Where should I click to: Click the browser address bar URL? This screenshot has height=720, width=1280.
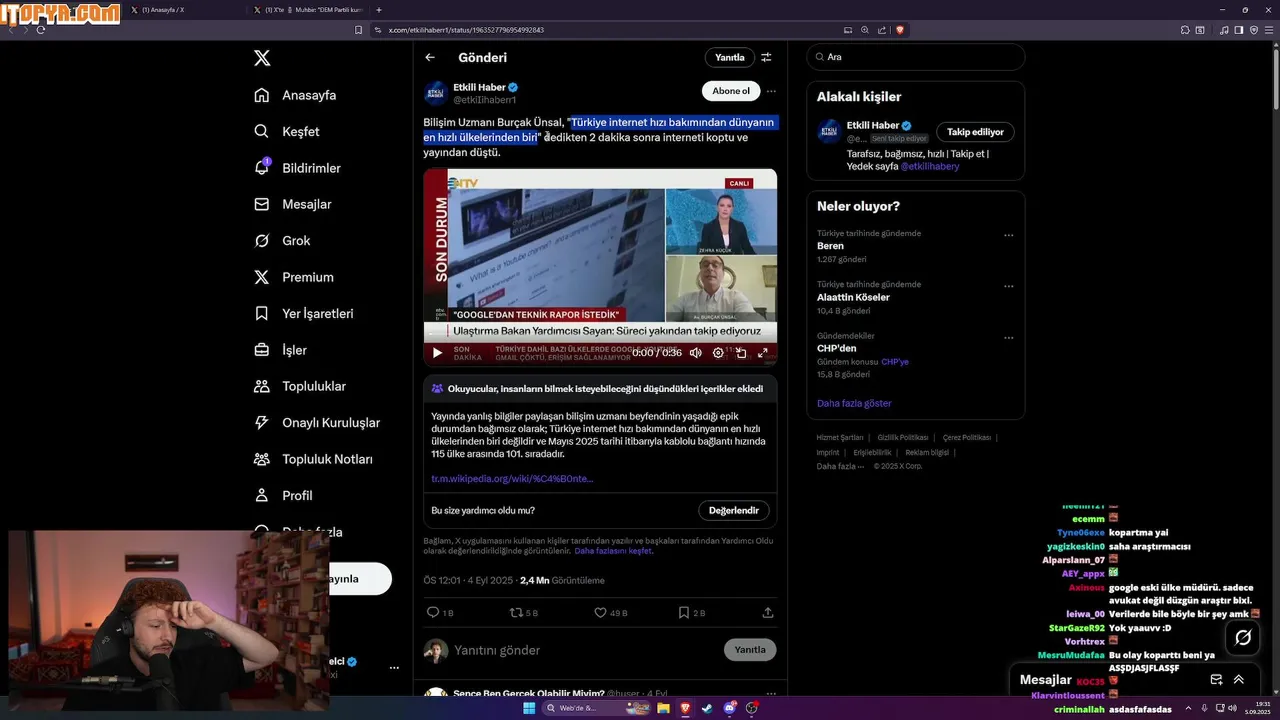(466, 30)
